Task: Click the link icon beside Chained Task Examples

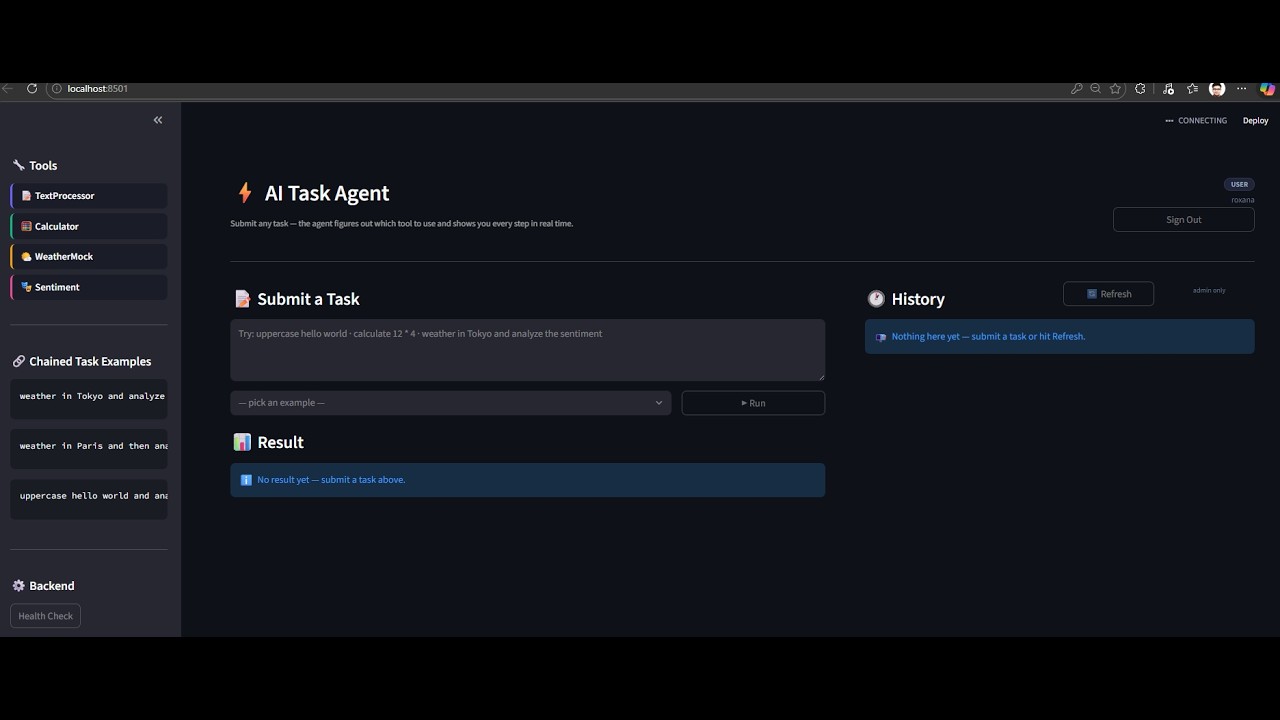Action: pos(18,362)
